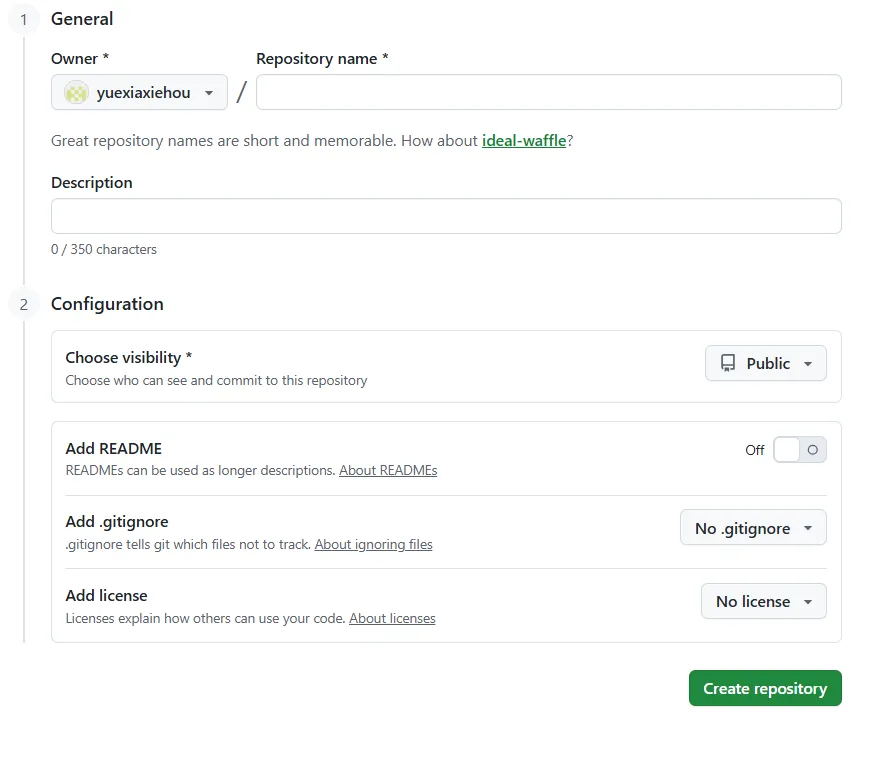Click into the Description input box
This screenshot has height=757, width=875.
point(446,216)
